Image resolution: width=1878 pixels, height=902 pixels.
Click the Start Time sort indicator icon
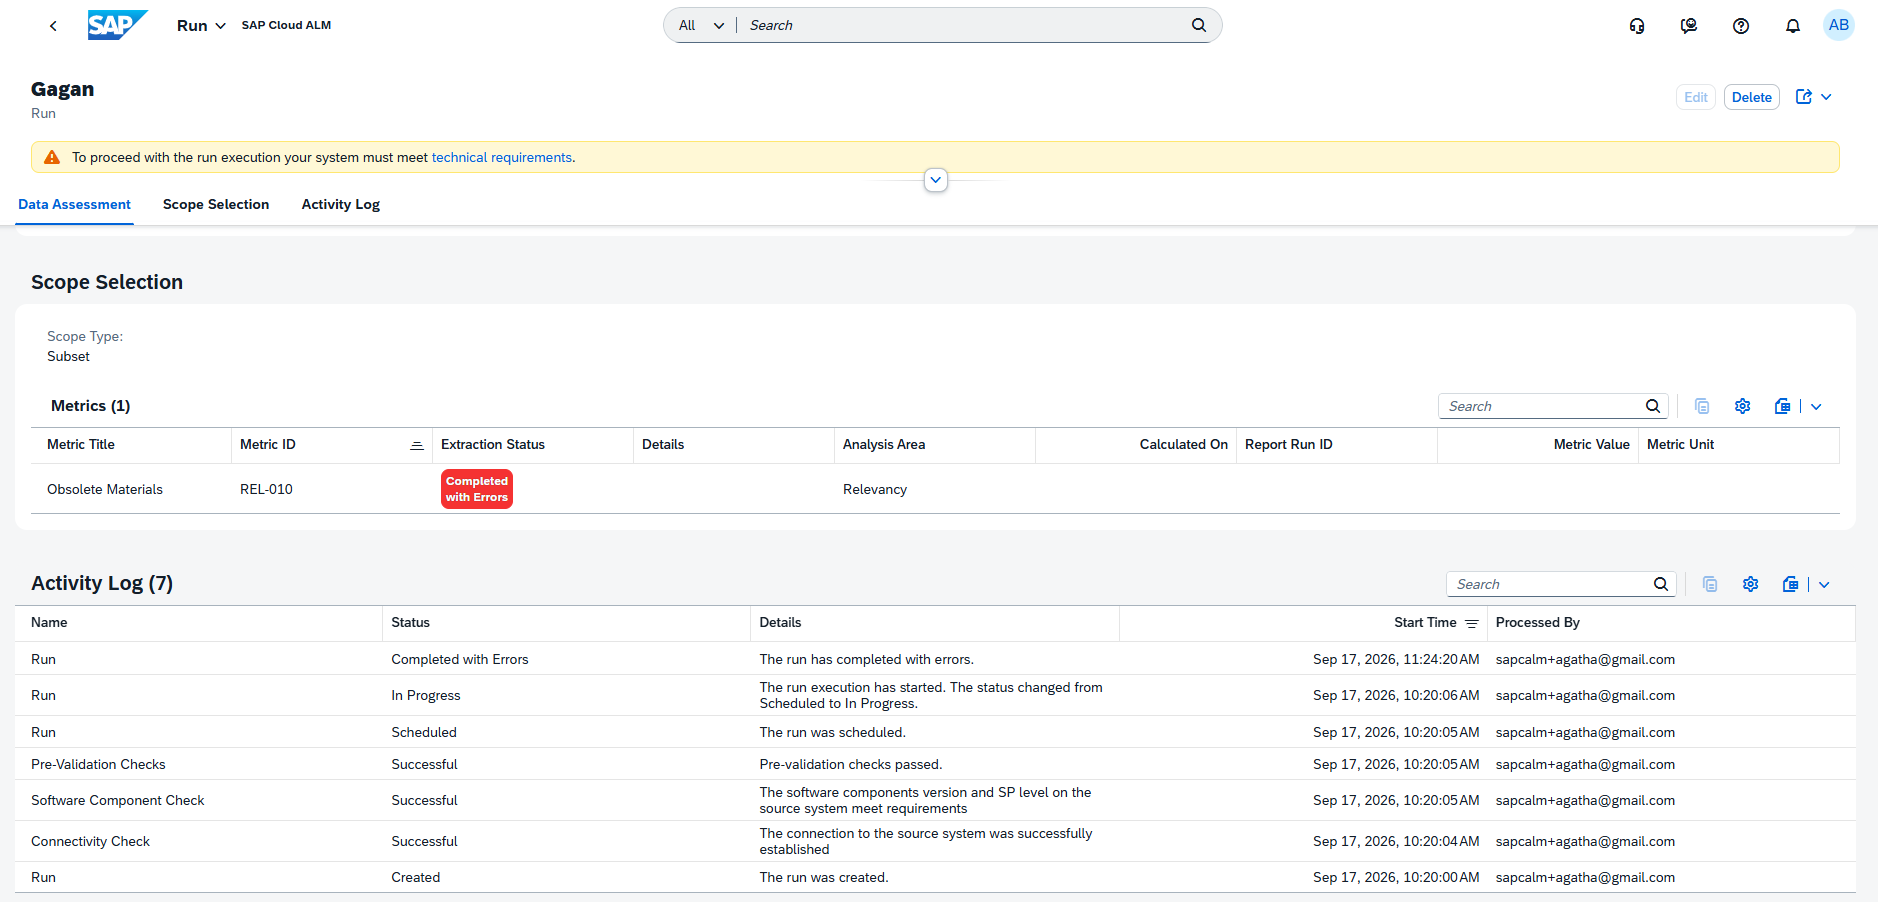tap(1472, 624)
